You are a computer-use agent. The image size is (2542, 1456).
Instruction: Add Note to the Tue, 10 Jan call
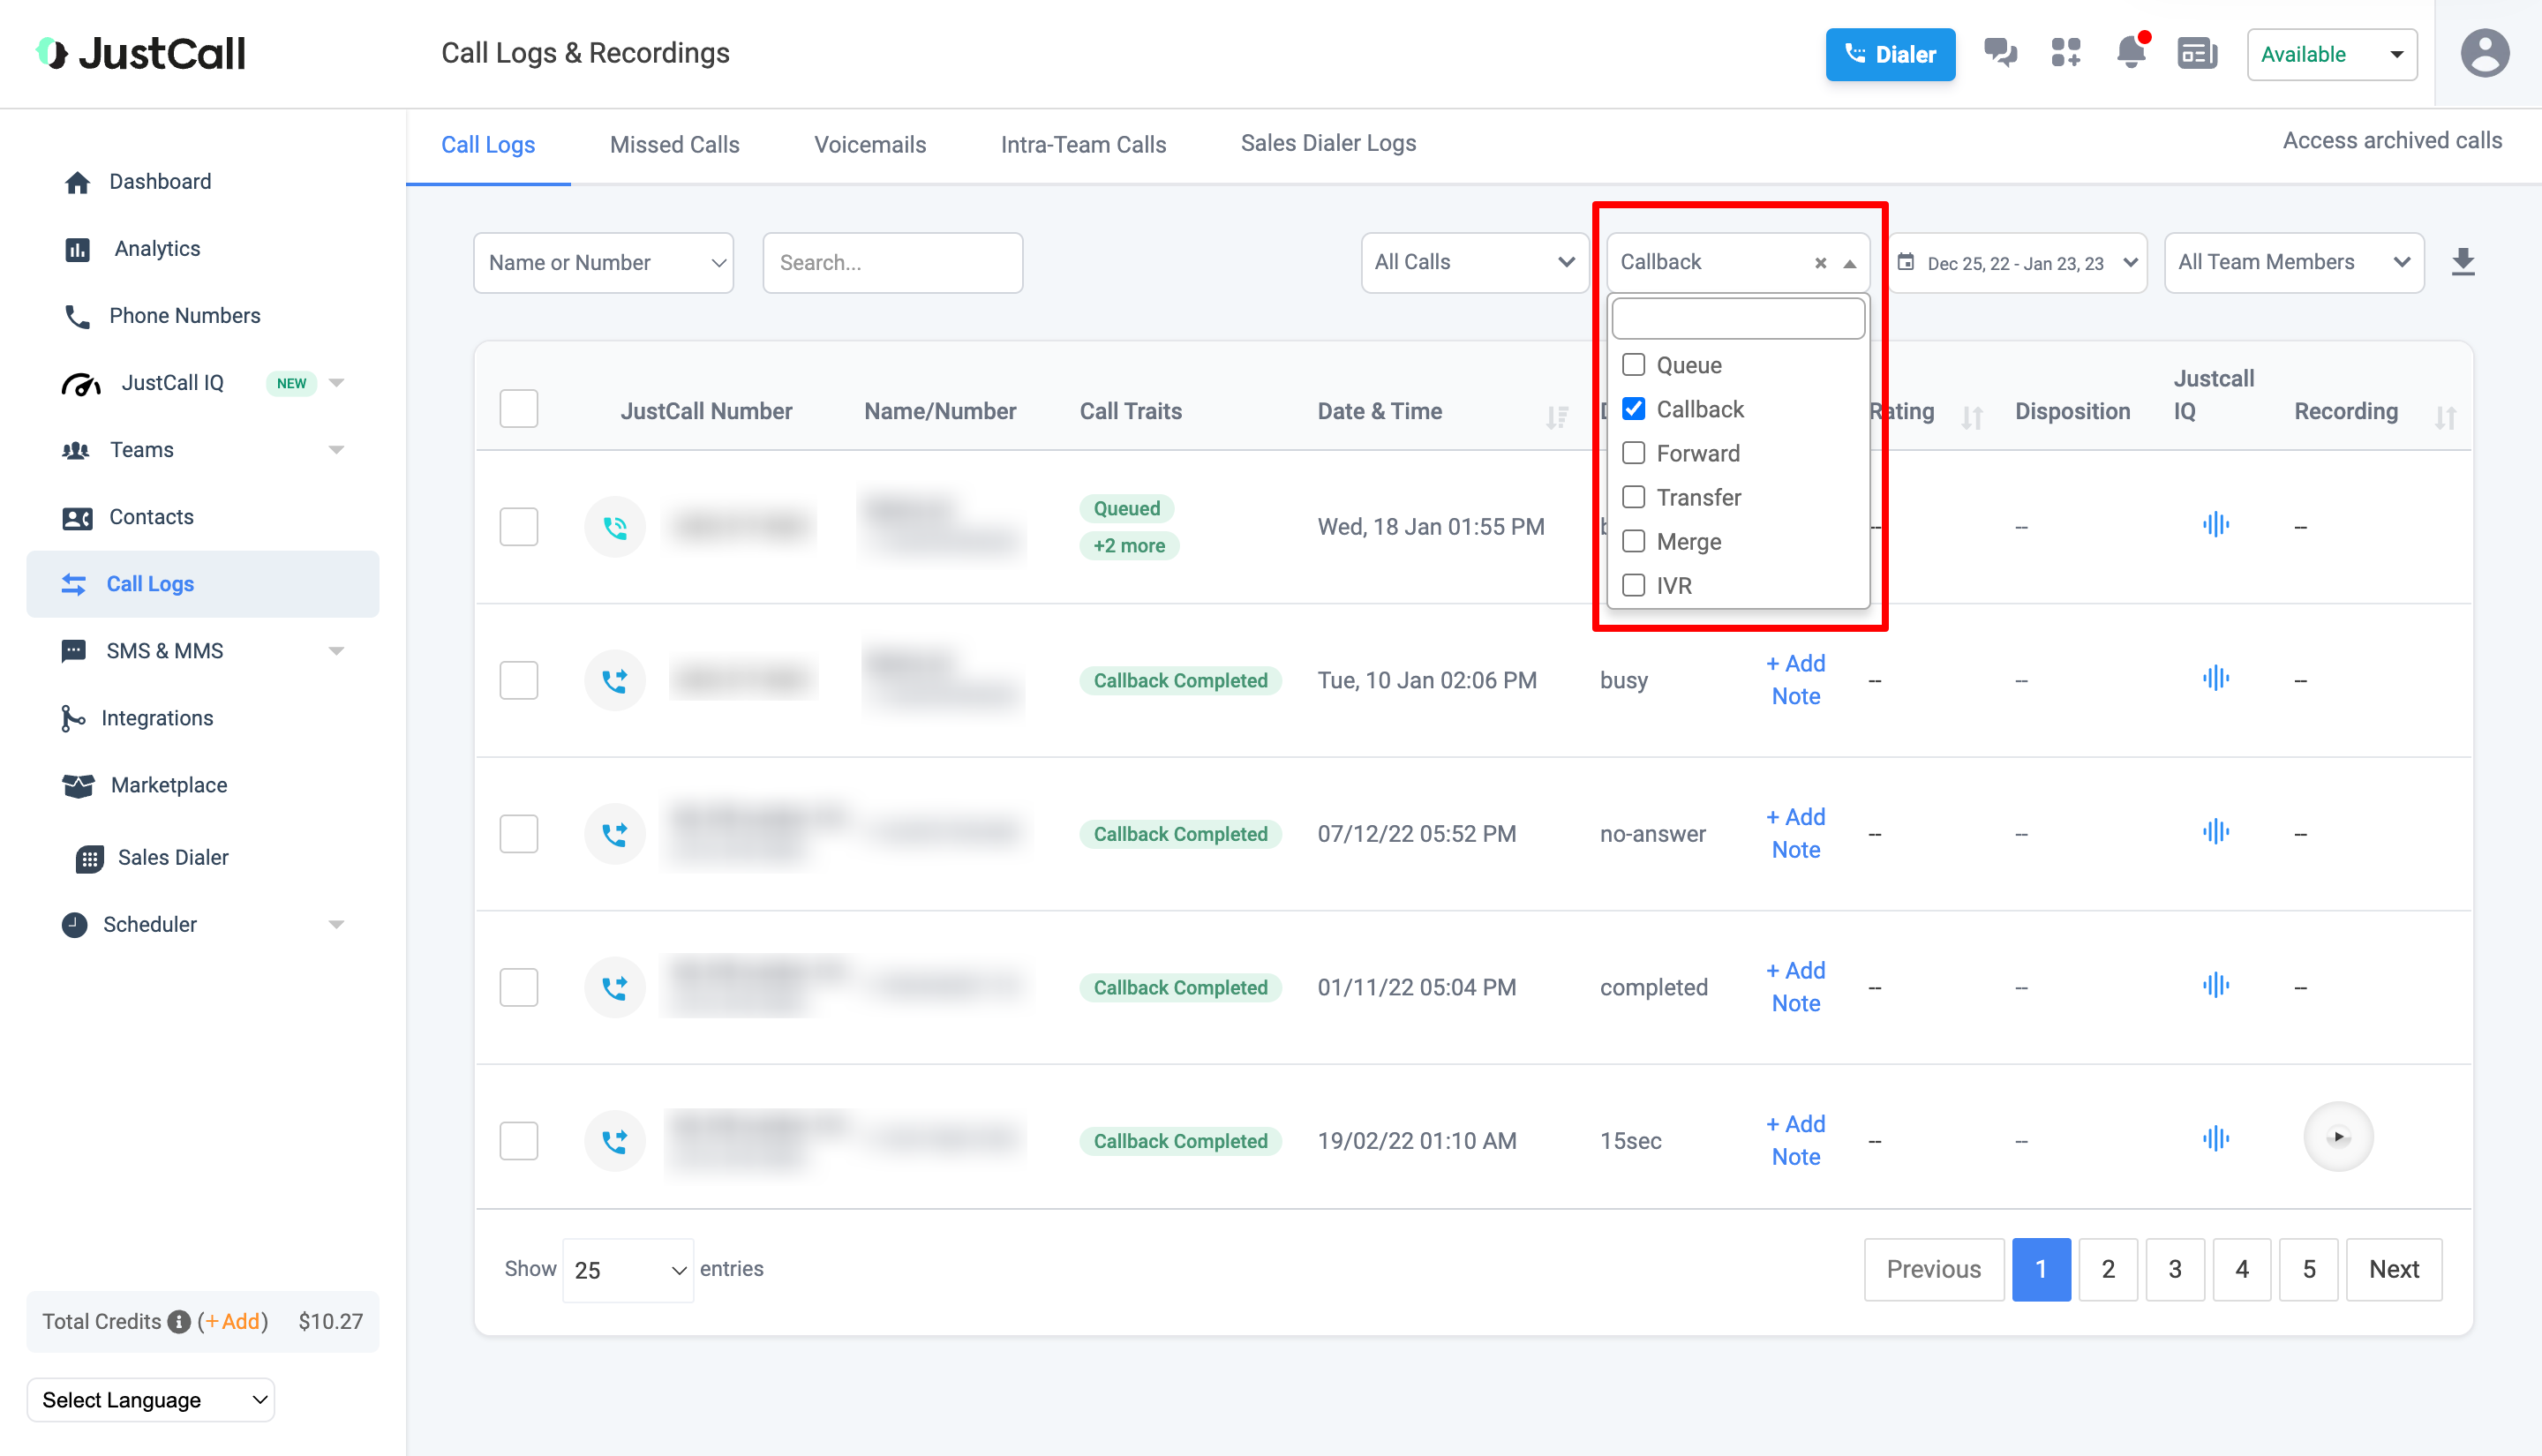click(x=1795, y=680)
